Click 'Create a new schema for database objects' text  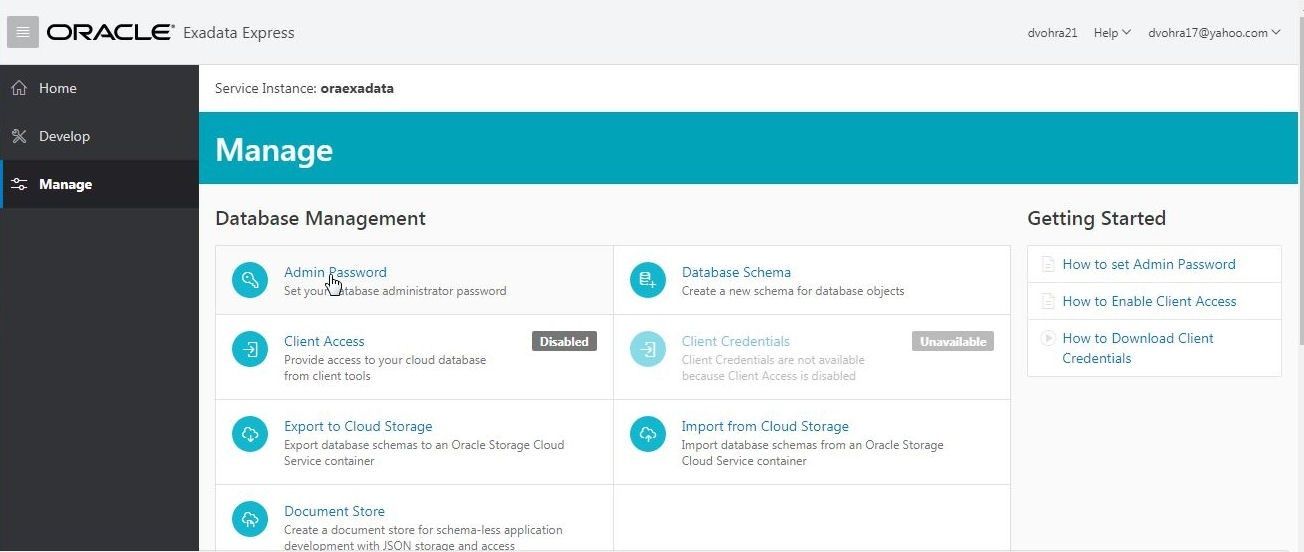pos(793,291)
